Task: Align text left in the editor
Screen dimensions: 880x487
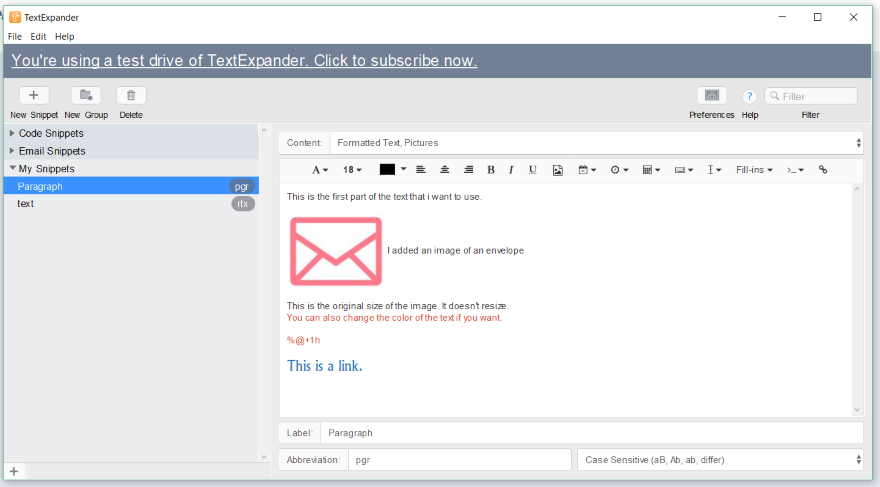Action: click(x=420, y=169)
